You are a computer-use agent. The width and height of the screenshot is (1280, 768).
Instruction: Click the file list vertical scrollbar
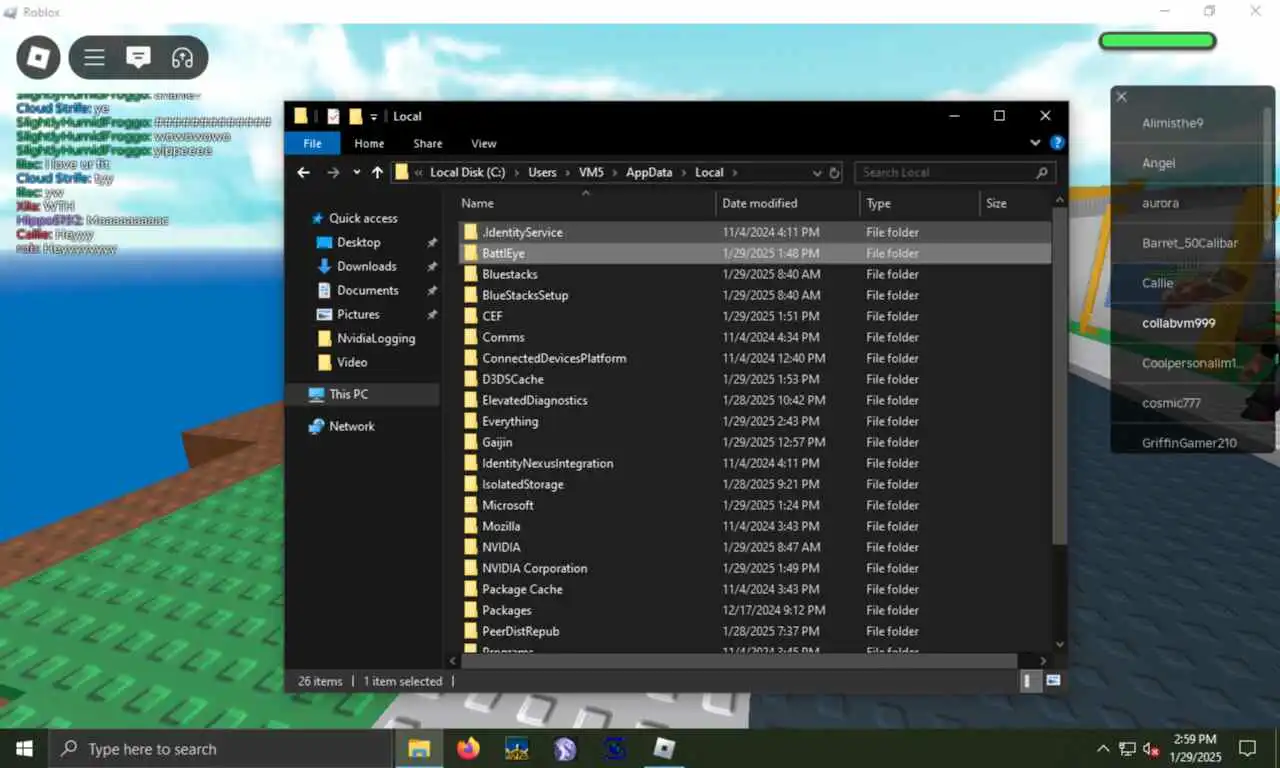(1060, 378)
